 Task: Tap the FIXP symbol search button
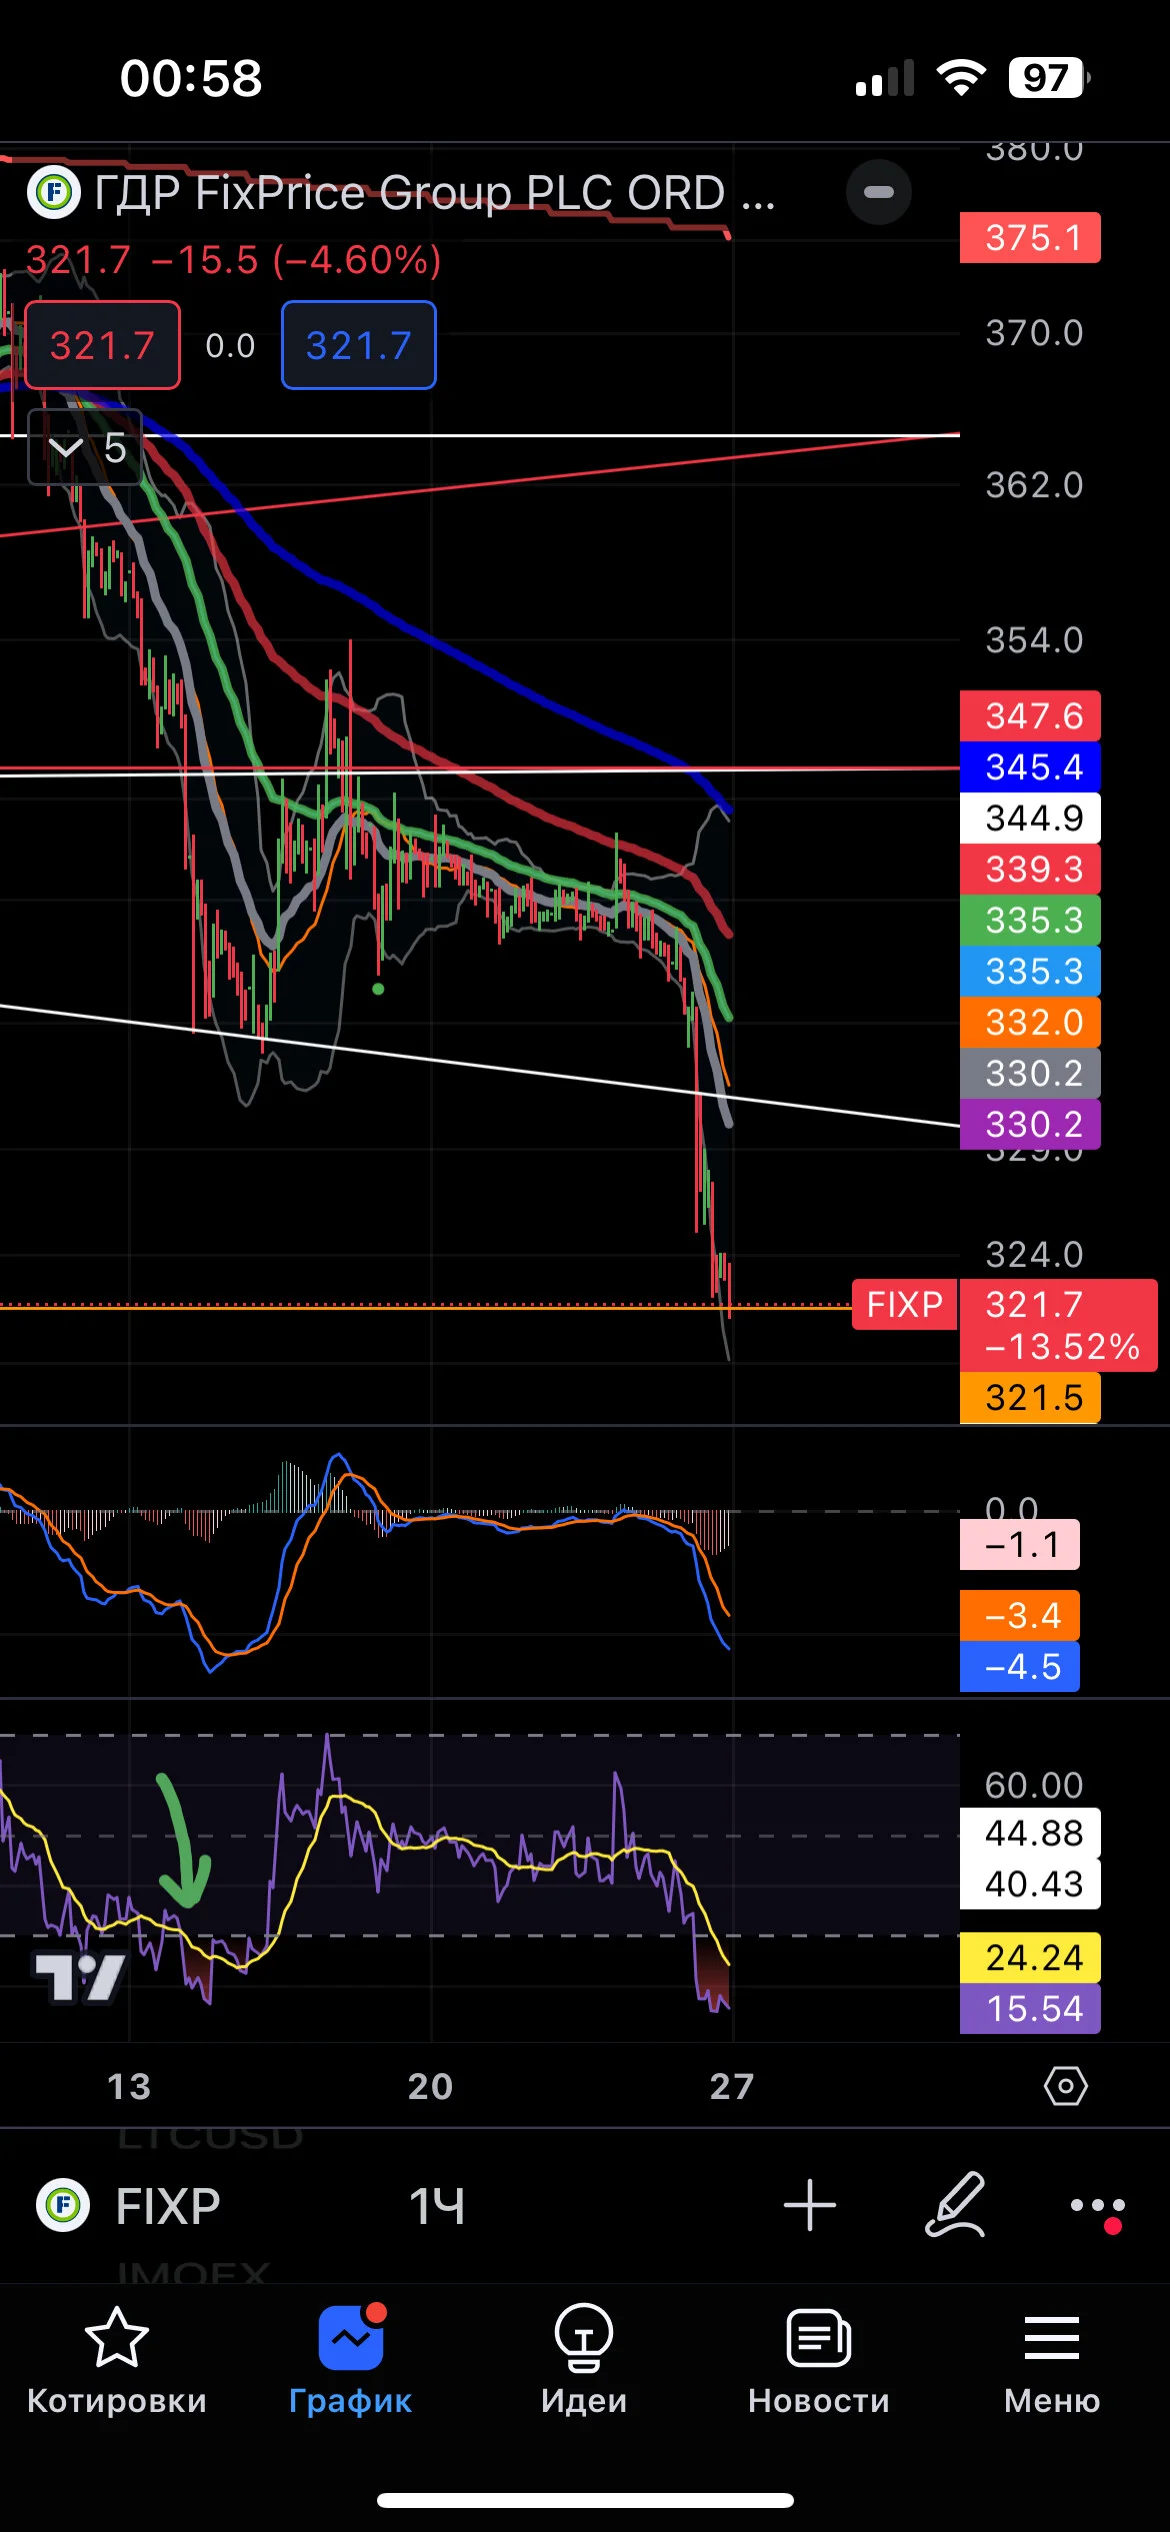(x=129, y=2205)
